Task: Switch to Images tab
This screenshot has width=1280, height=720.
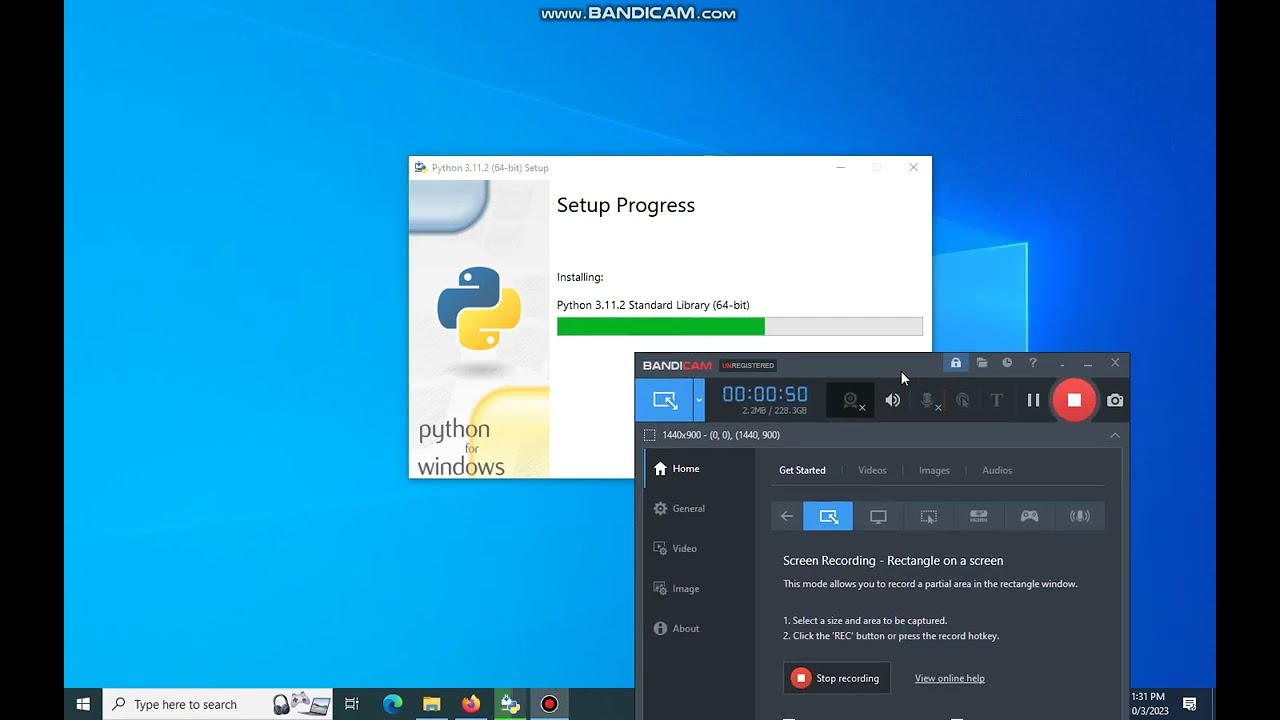Action: pos(934,470)
